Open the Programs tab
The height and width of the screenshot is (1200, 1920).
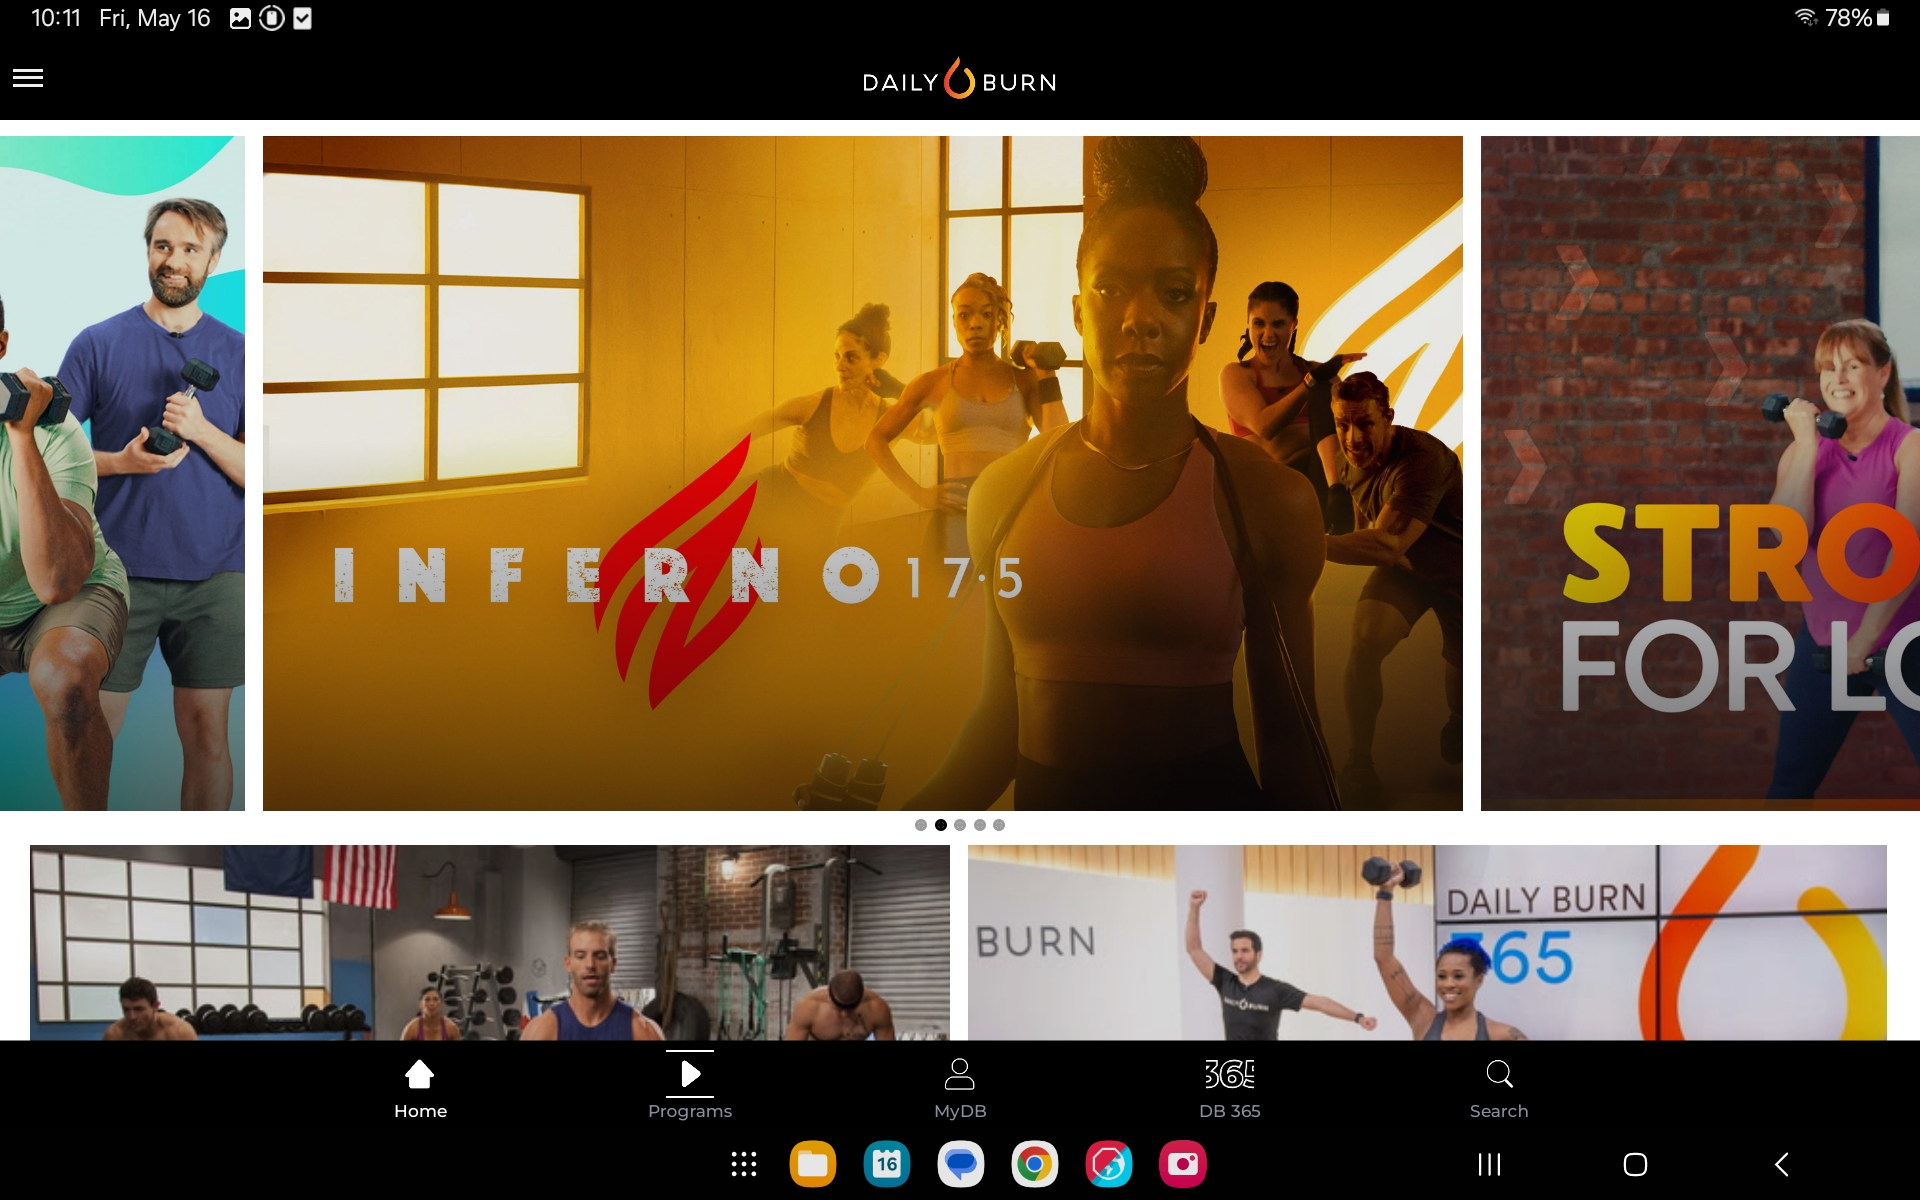(690, 1089)
